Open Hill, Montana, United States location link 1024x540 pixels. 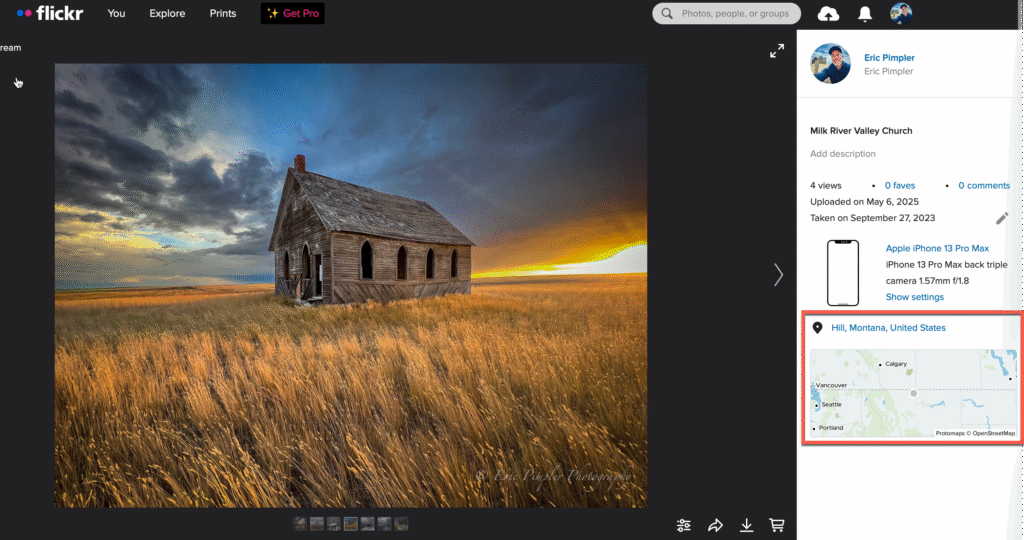pos(888,328)
